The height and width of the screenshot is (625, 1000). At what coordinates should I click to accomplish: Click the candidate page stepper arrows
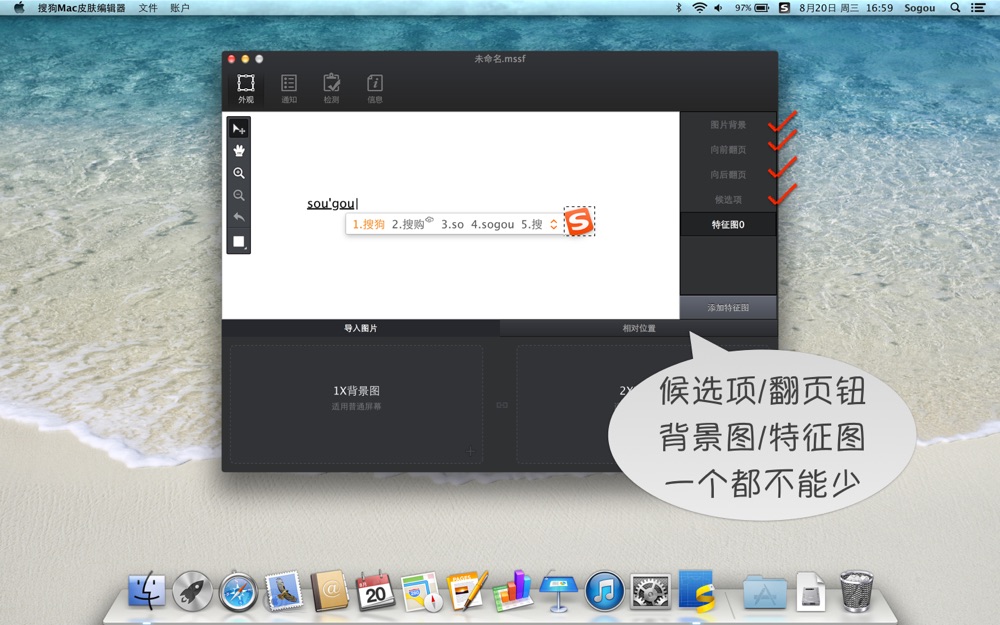(x=554, y=224)
